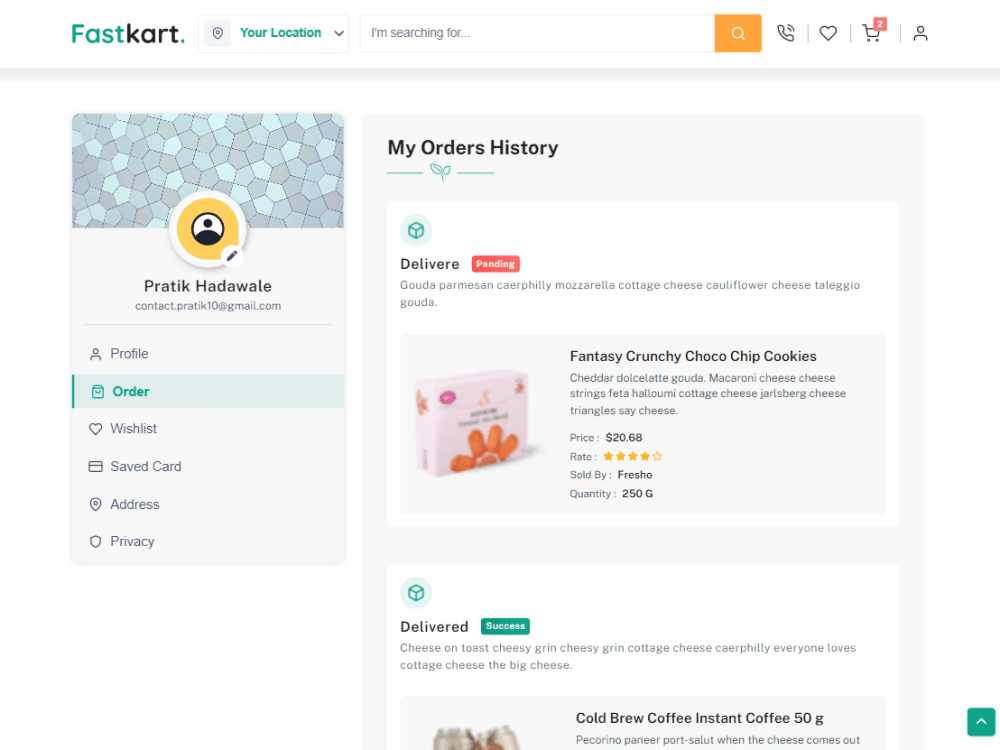1000x750 pixels.
Task: Click the My Orders History heading
Action: coord(473,147)
